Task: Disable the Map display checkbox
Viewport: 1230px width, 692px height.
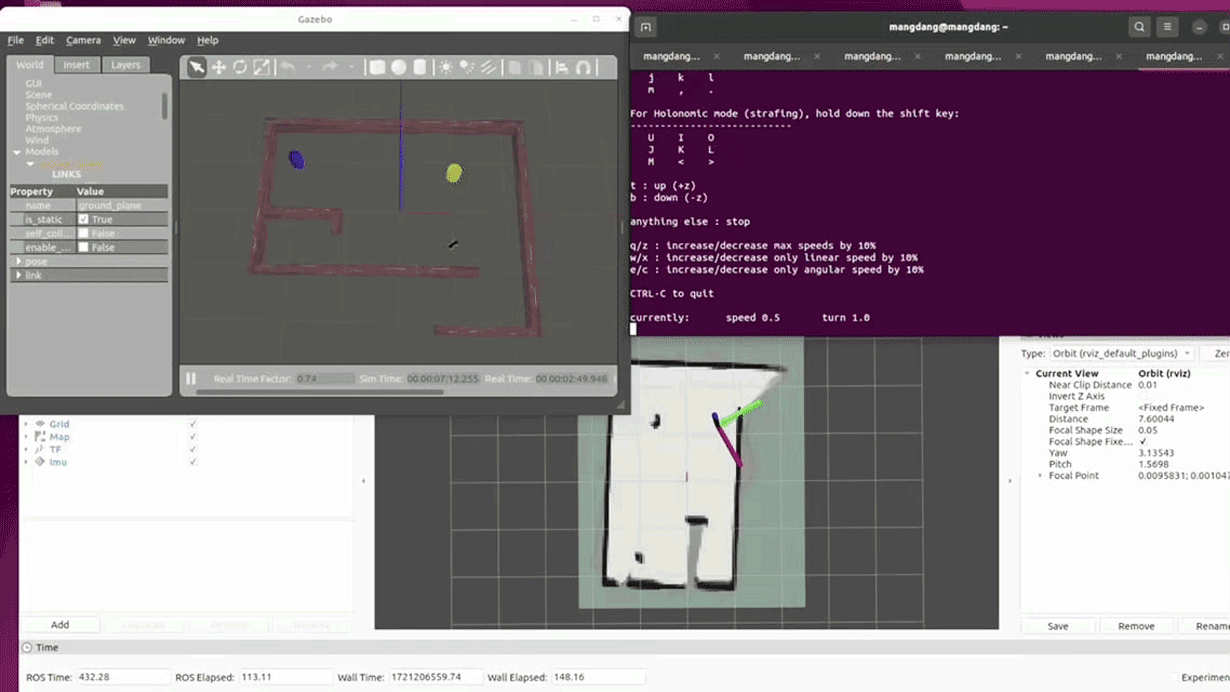Action: 193,437
